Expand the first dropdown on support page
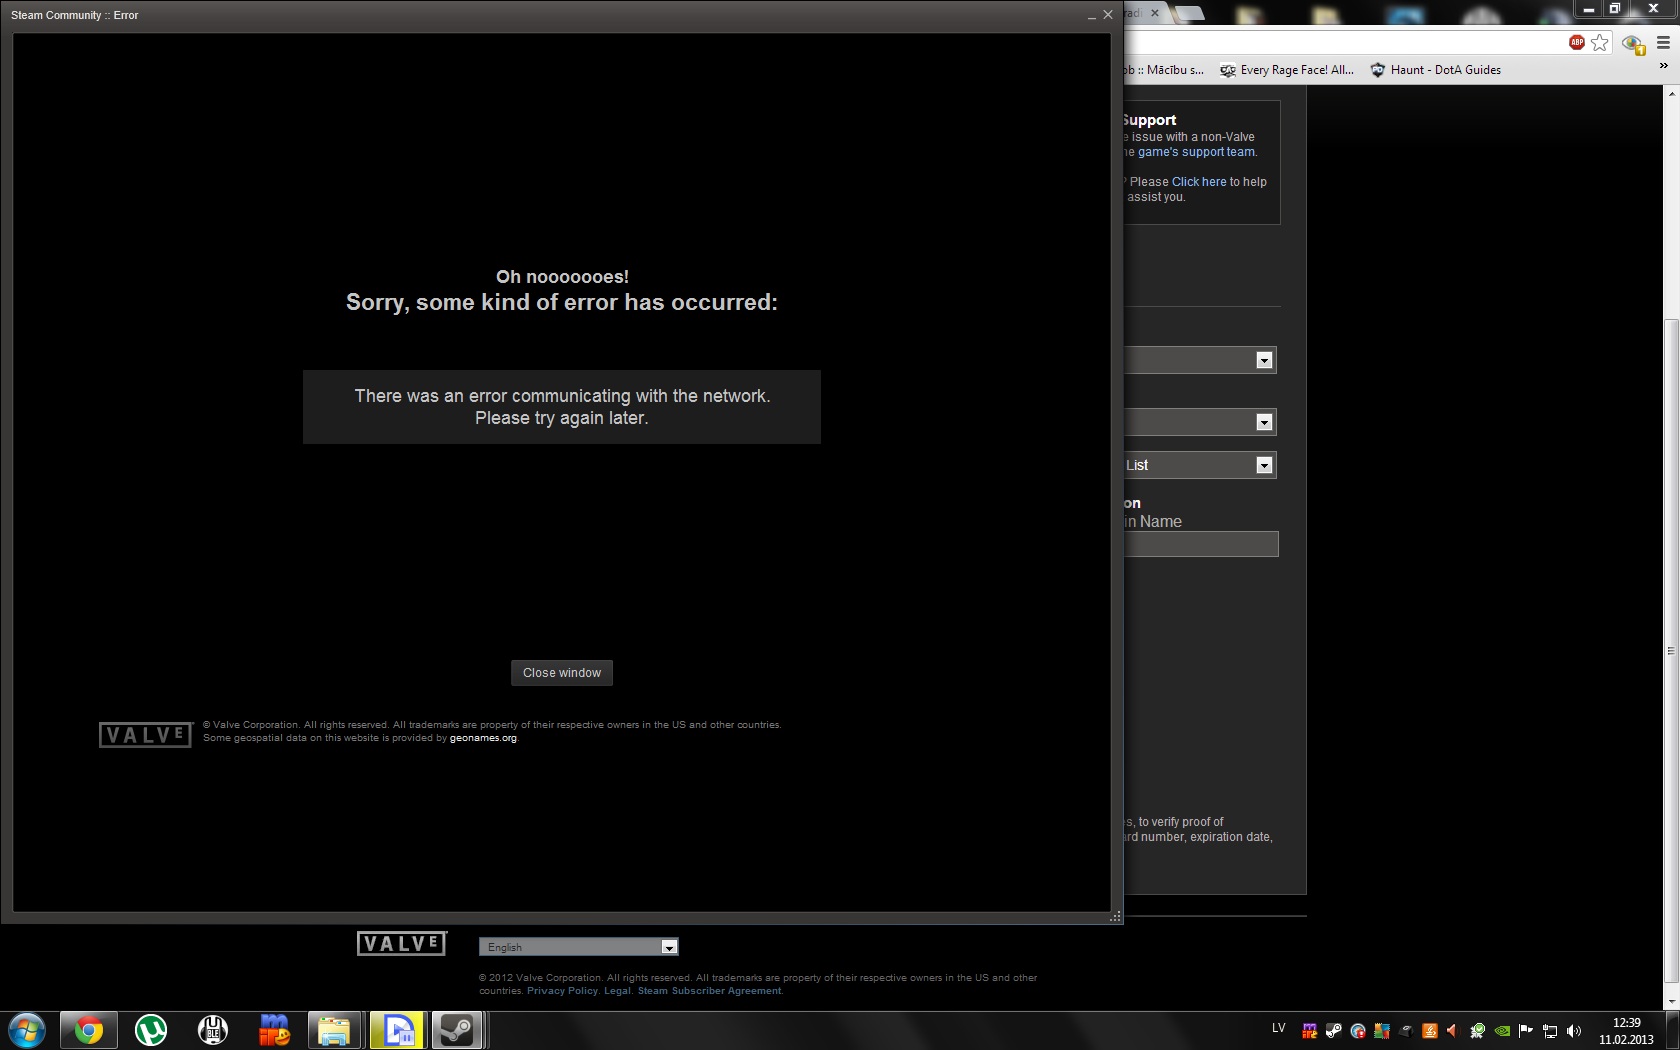The height and width of the screenshot is (1050, 1680). 1264,360
